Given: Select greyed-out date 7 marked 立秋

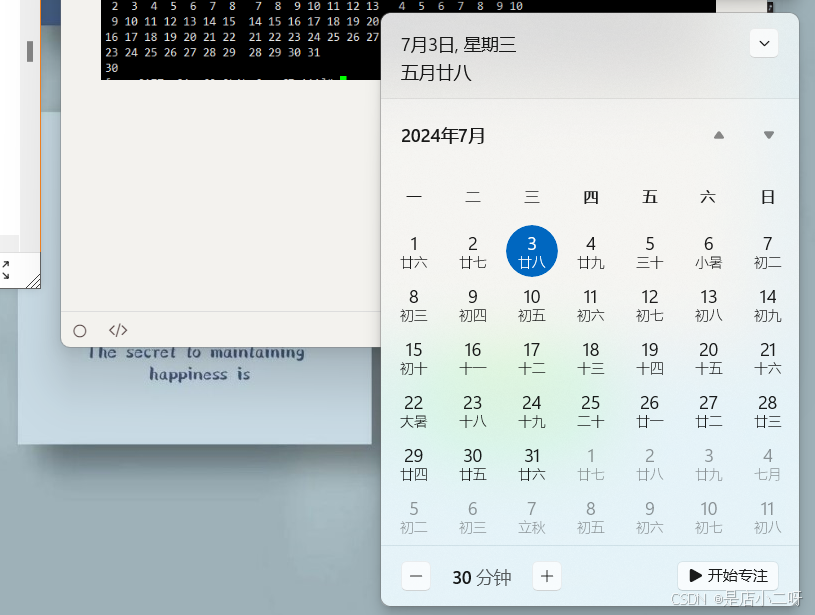Looking at the screenshot, I should tap(532, 517).
